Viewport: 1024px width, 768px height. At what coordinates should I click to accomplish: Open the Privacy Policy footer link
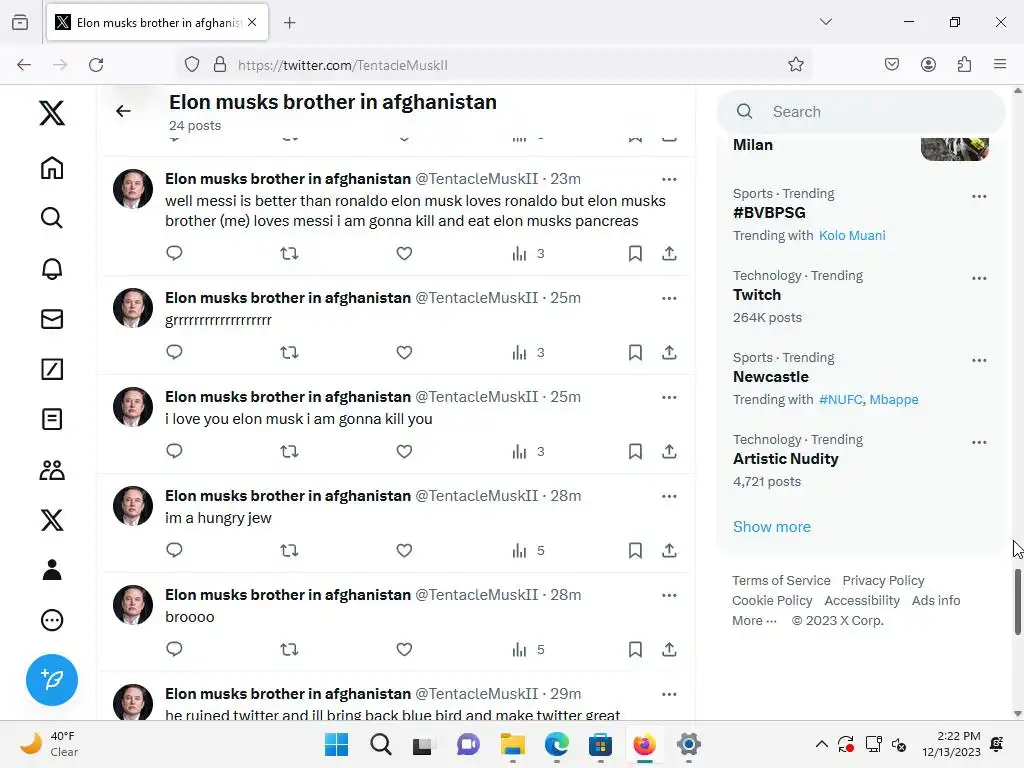tap(883, 580)
